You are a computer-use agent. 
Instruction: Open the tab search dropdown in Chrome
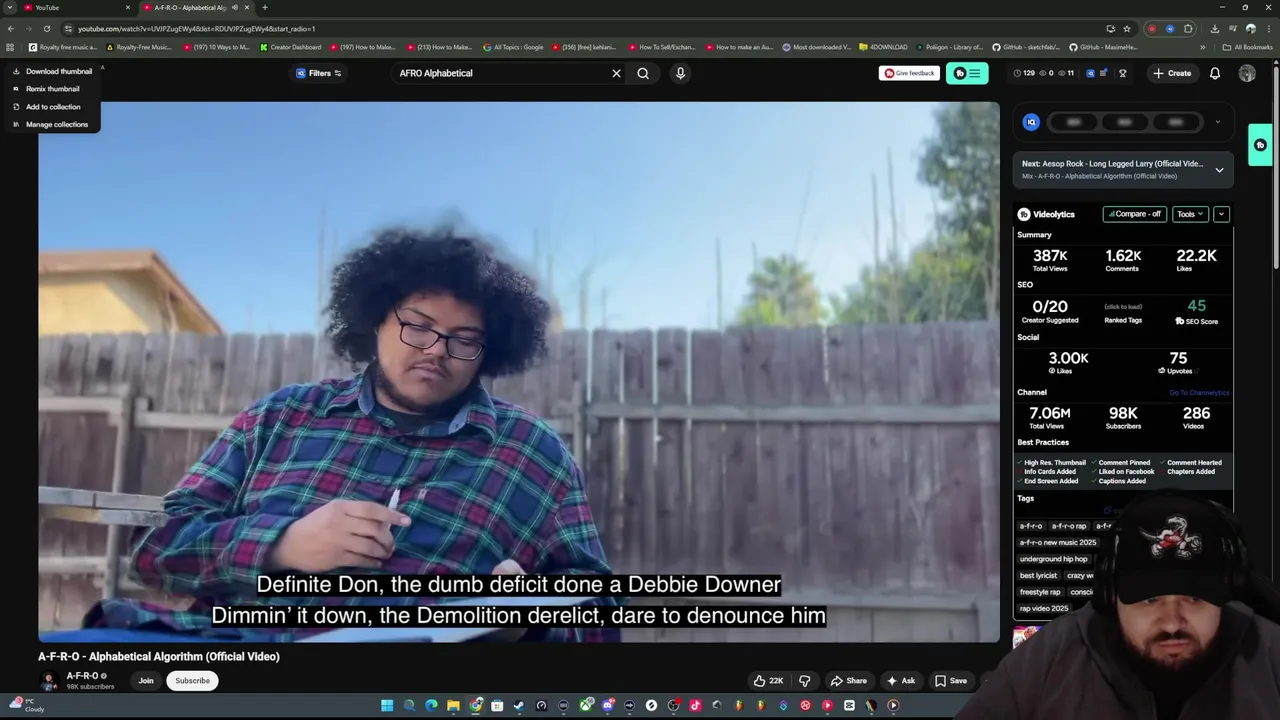click(x=10, y=7)
